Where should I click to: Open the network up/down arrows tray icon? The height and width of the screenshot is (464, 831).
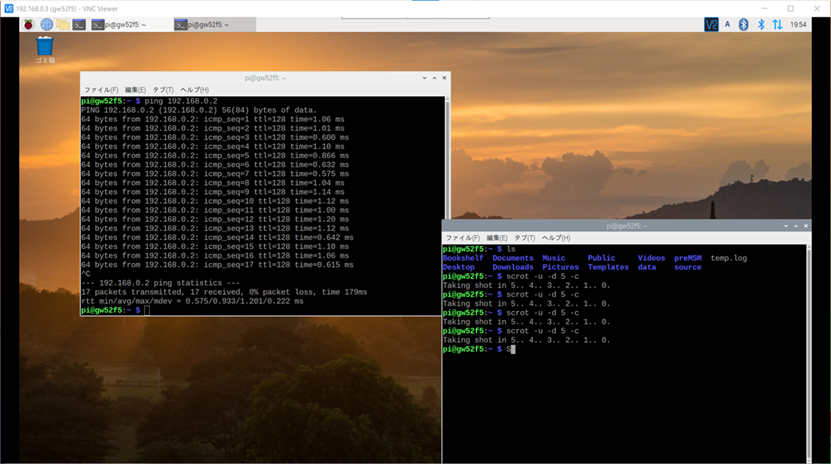pos(777,24)
